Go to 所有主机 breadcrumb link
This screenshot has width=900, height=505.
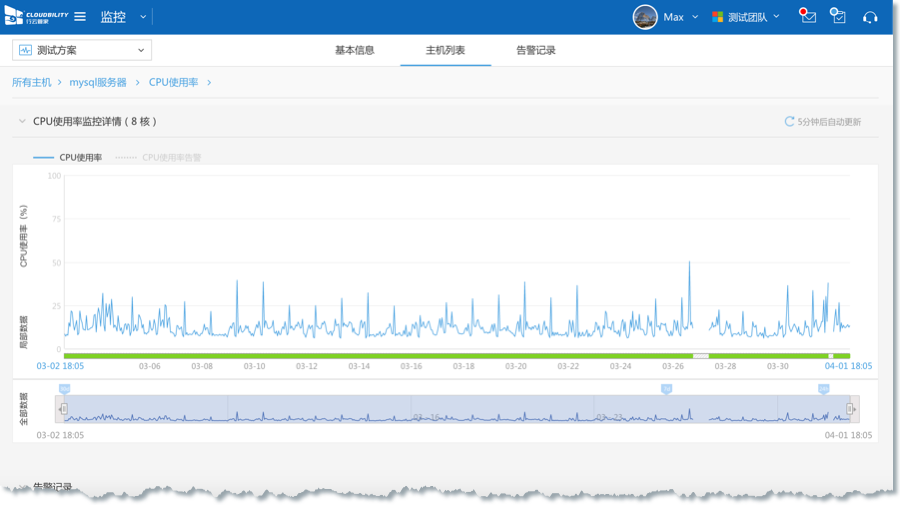31,82
